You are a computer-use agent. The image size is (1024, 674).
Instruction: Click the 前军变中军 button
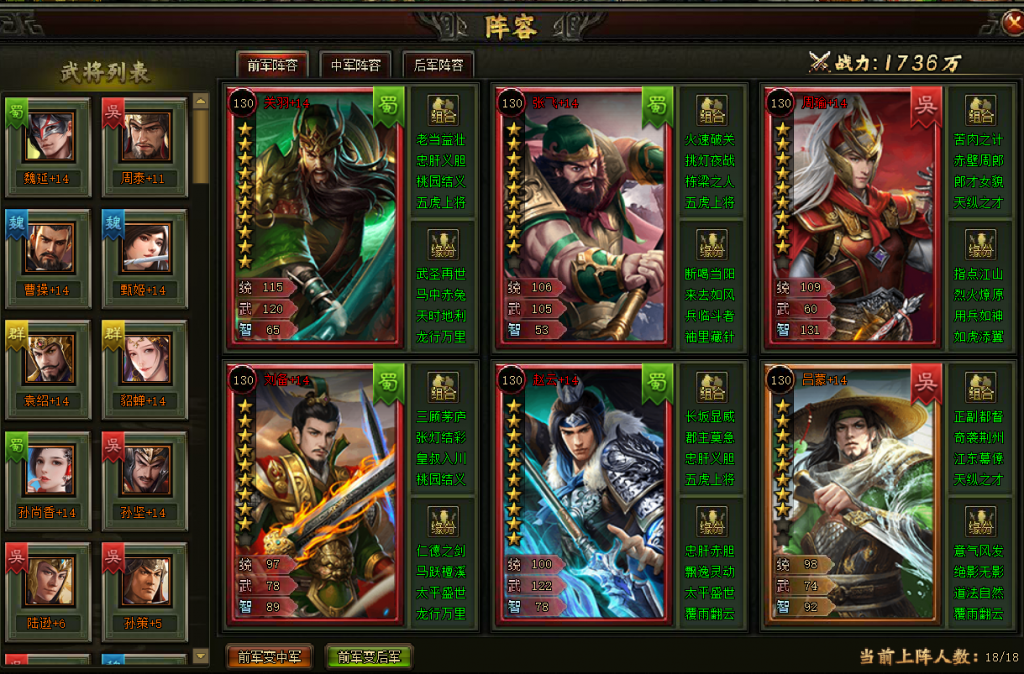(x=269, y=656)
